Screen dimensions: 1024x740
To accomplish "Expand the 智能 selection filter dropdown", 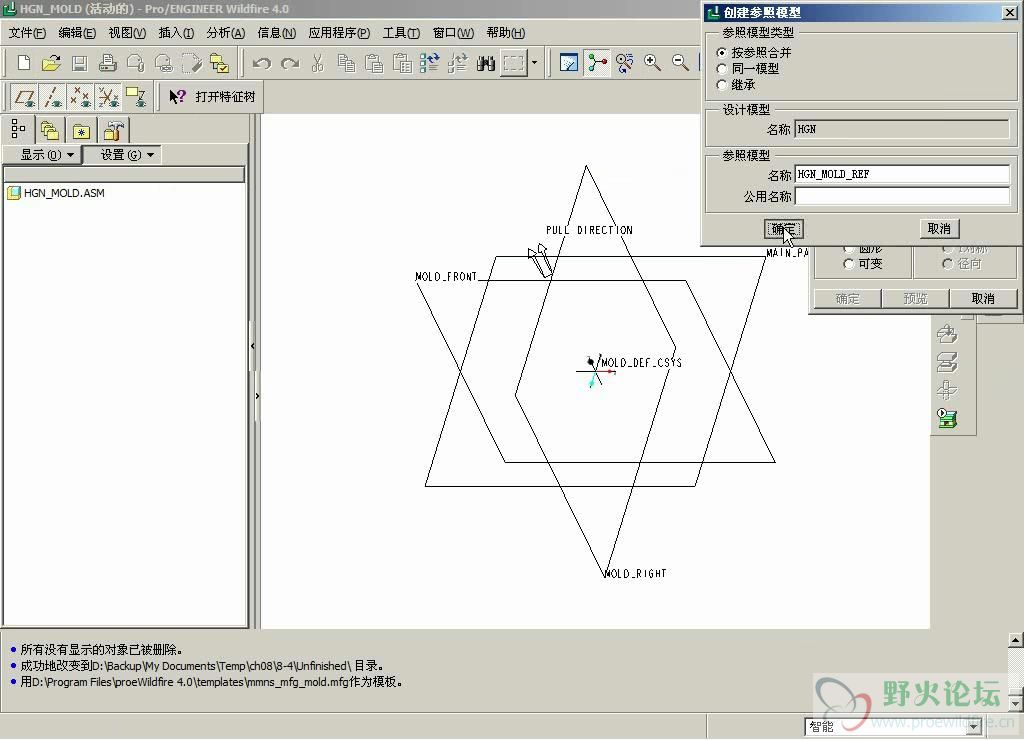I will coord(974,726).
